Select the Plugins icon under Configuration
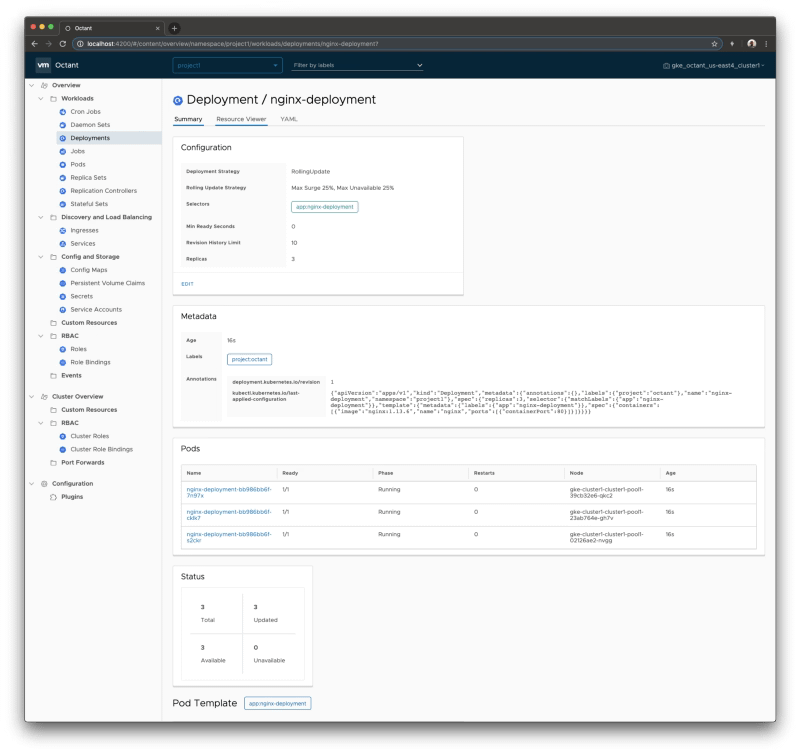The height and width of the screenshot is (754, 800). pos(55,497)
